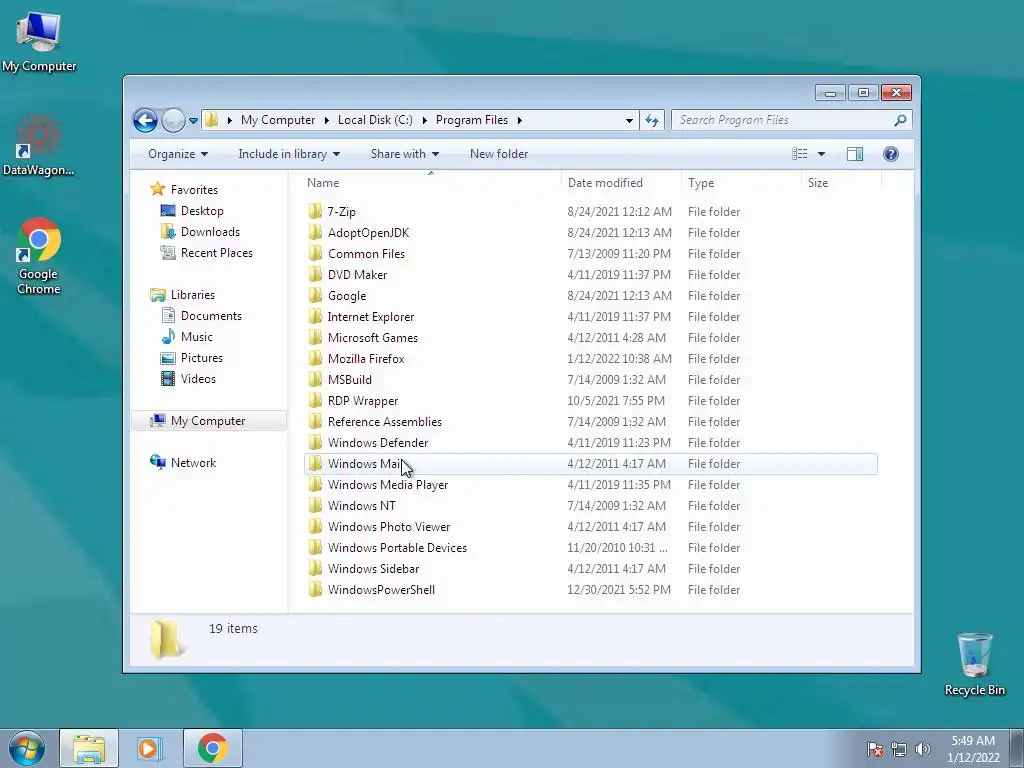
Task: Click the Windows Start orb
Action: [x=26, y=748]
